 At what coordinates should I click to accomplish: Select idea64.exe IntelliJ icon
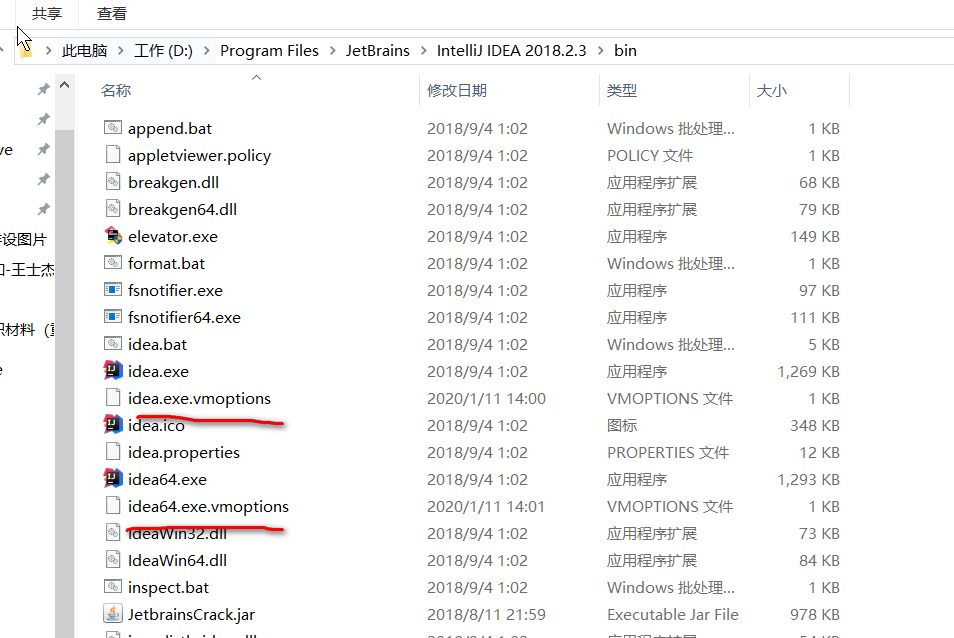pyautogui.click(x=113, y=478)
